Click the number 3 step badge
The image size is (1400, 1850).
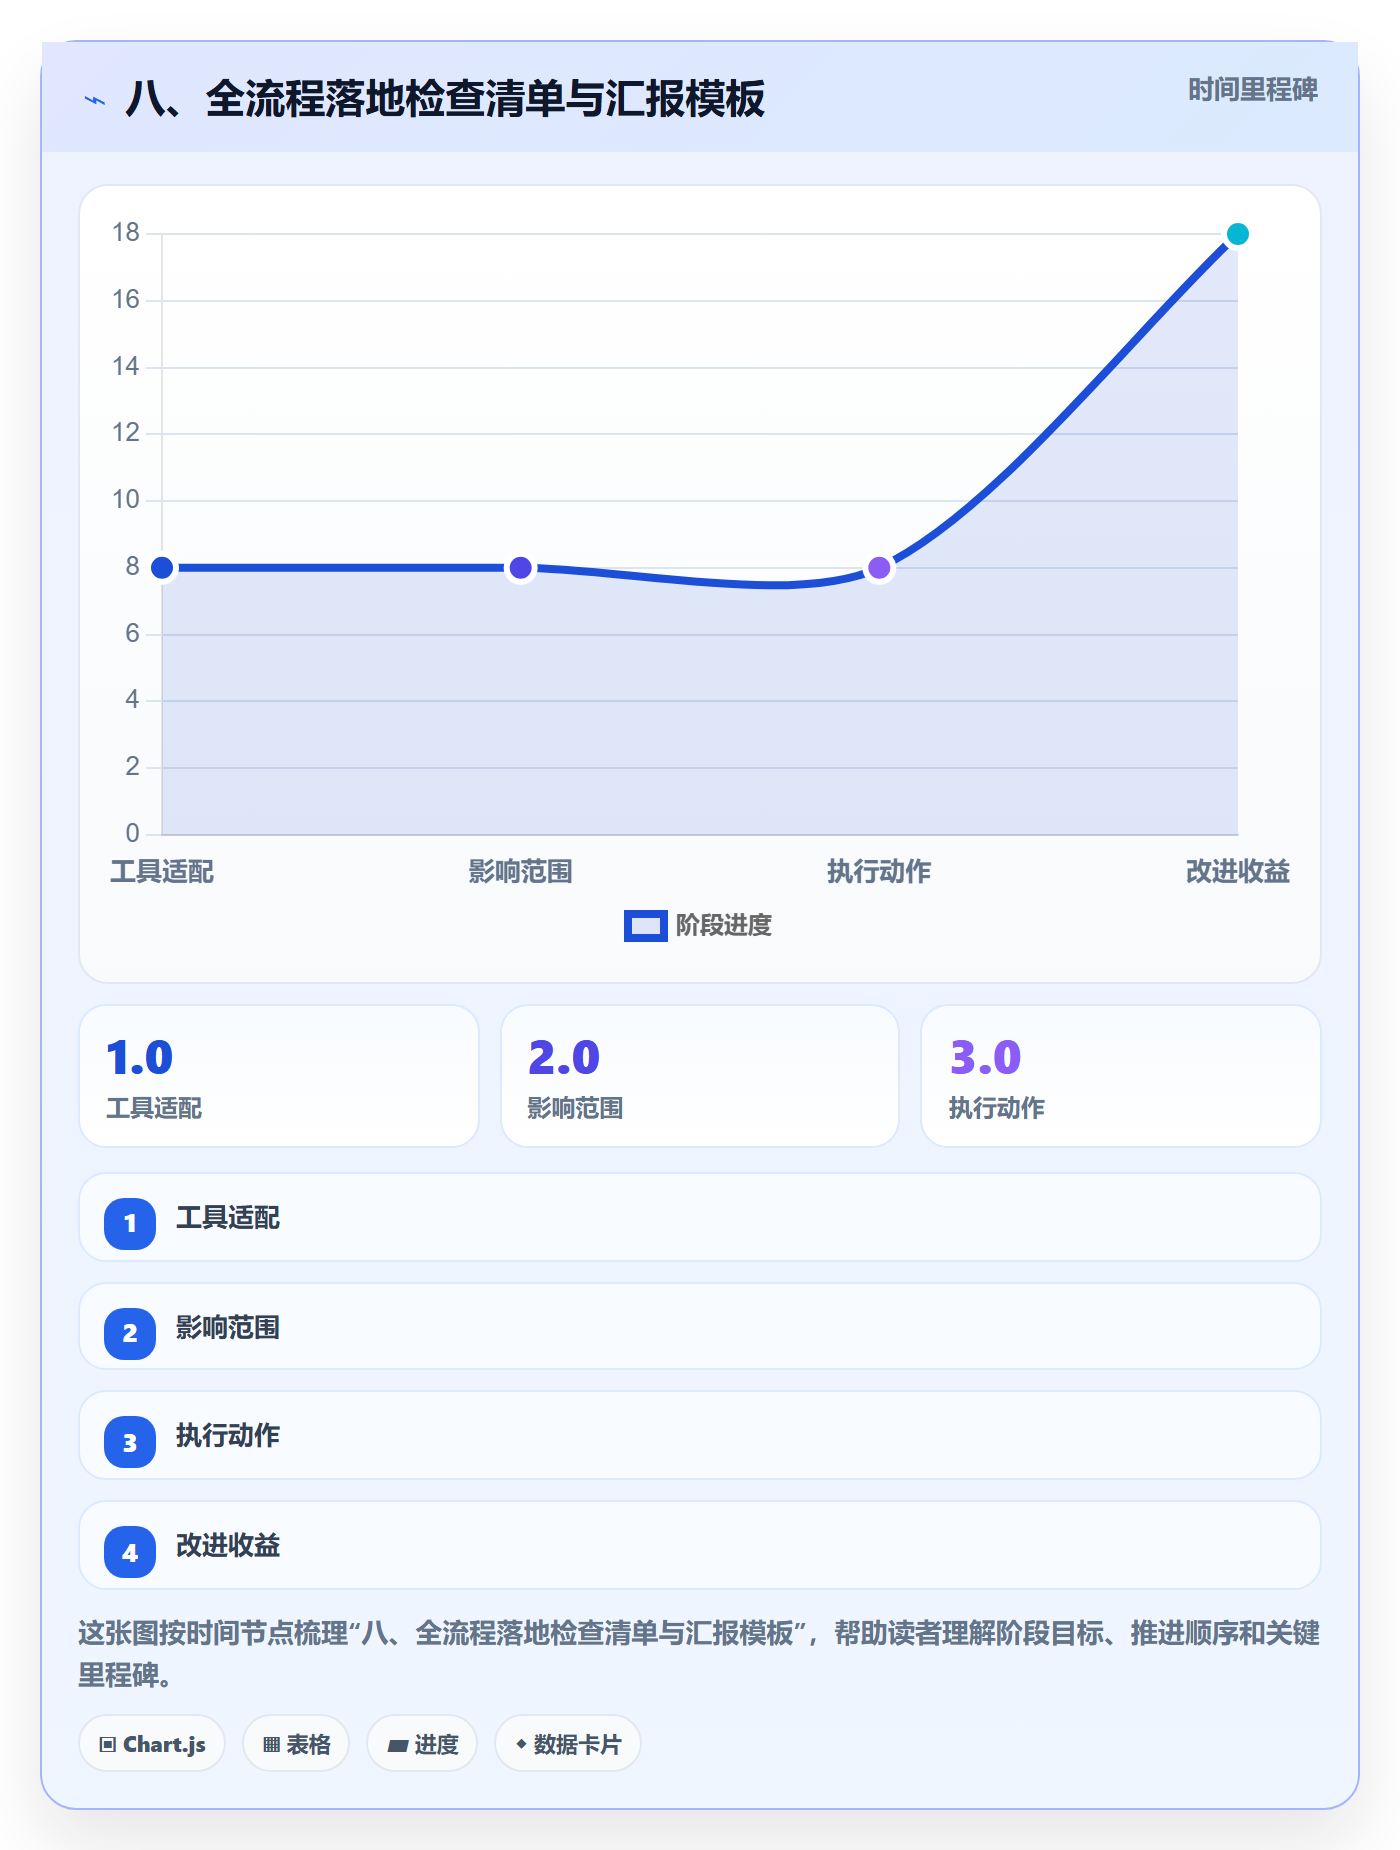(130, 1442)
